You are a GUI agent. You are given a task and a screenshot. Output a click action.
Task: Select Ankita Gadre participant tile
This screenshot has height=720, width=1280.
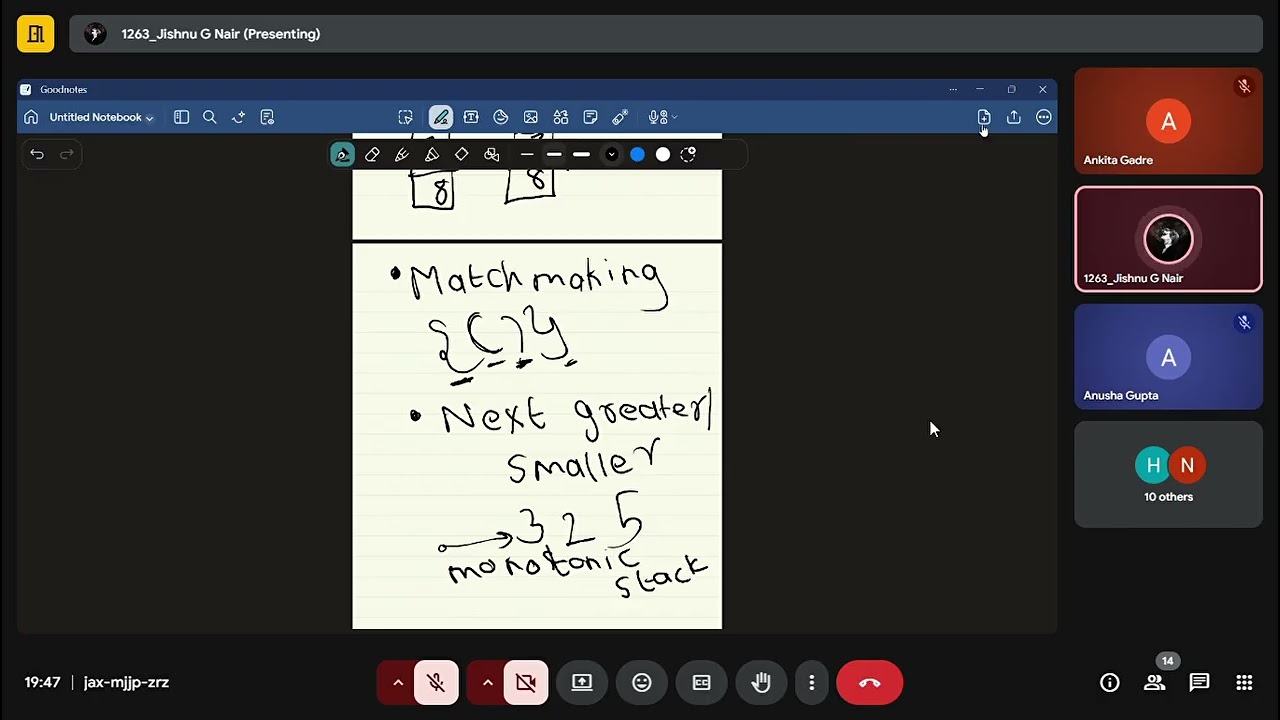pos(1168,121)
